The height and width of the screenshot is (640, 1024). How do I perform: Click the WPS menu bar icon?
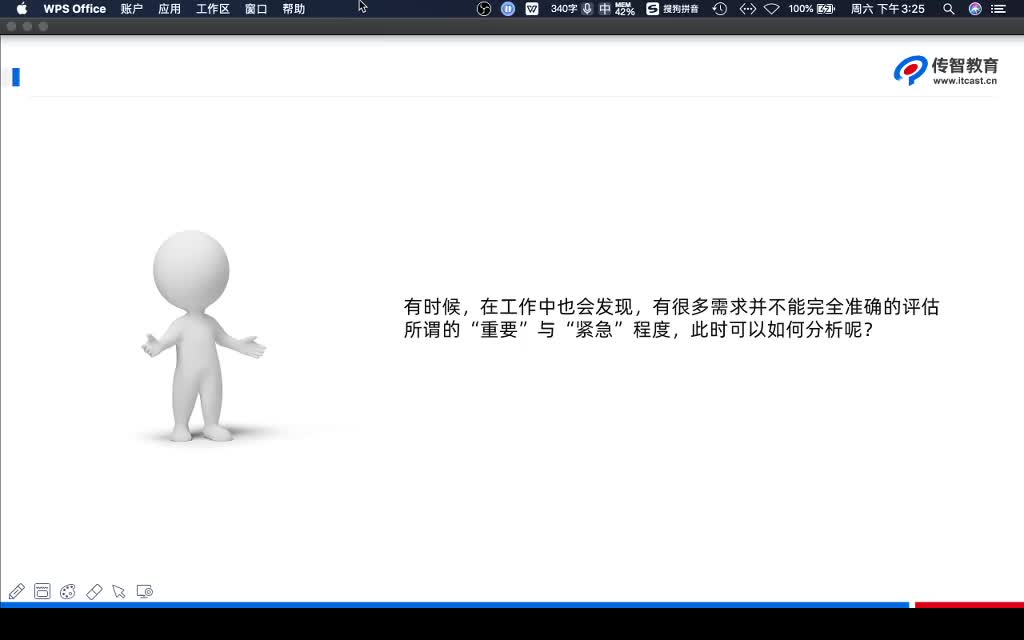[x=532, y=8]
